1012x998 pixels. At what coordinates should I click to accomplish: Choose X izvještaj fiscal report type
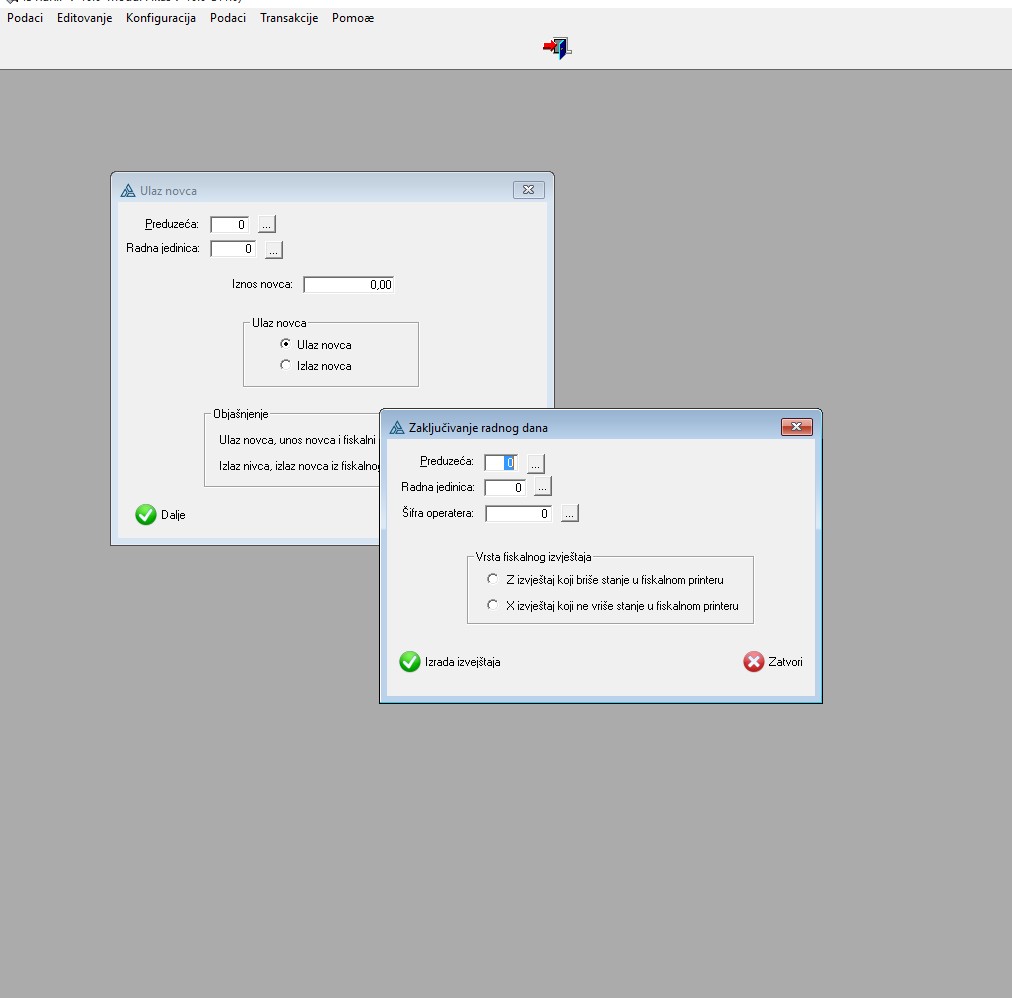pos(492,605)
